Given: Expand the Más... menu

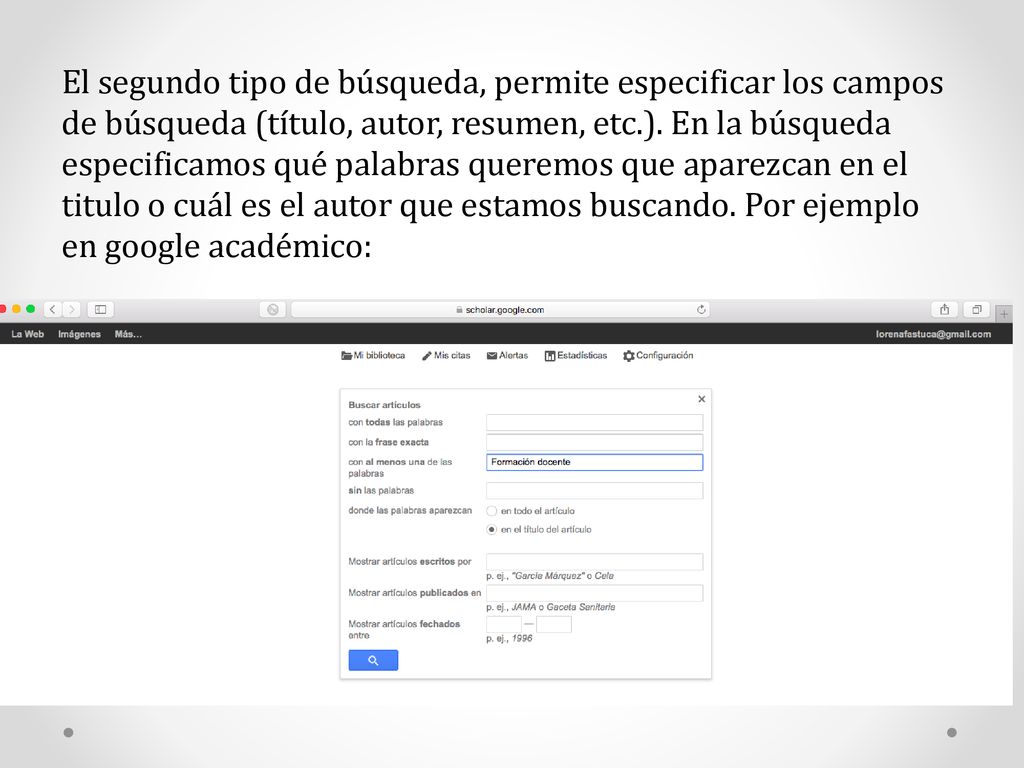Looking at the screenshot, I should pos(128,334).
